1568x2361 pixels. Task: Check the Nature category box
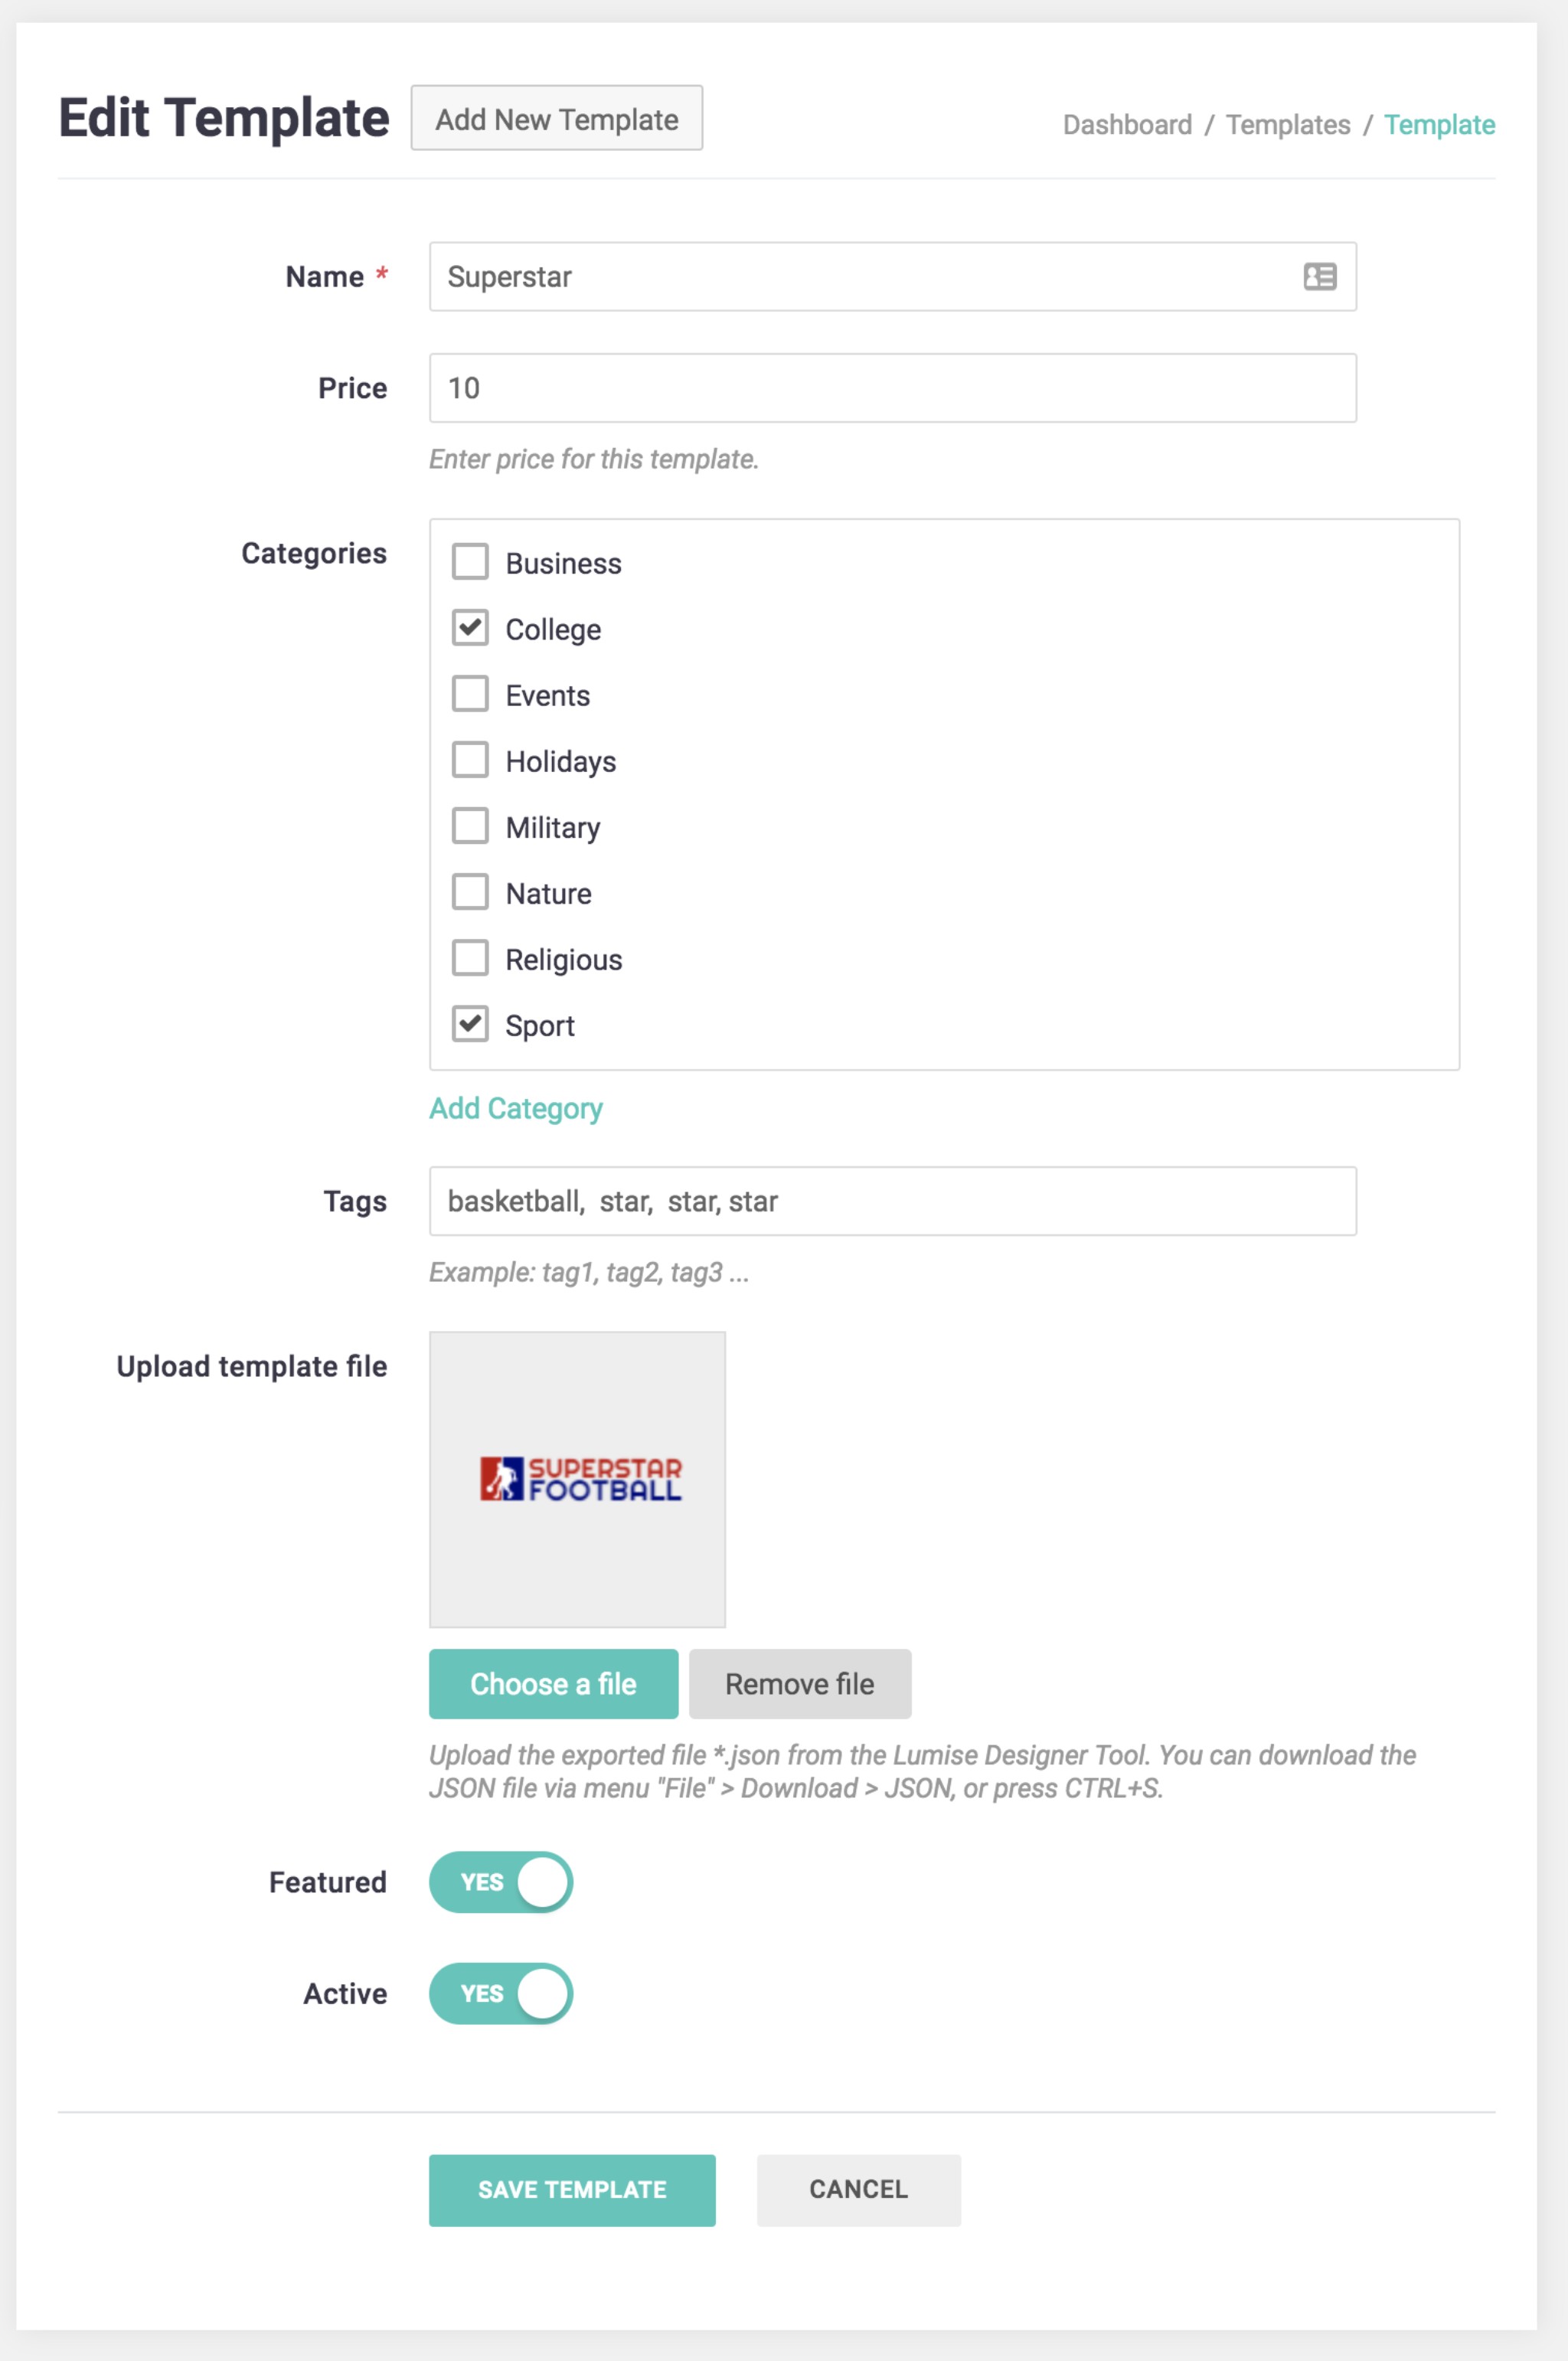[470, 892]
